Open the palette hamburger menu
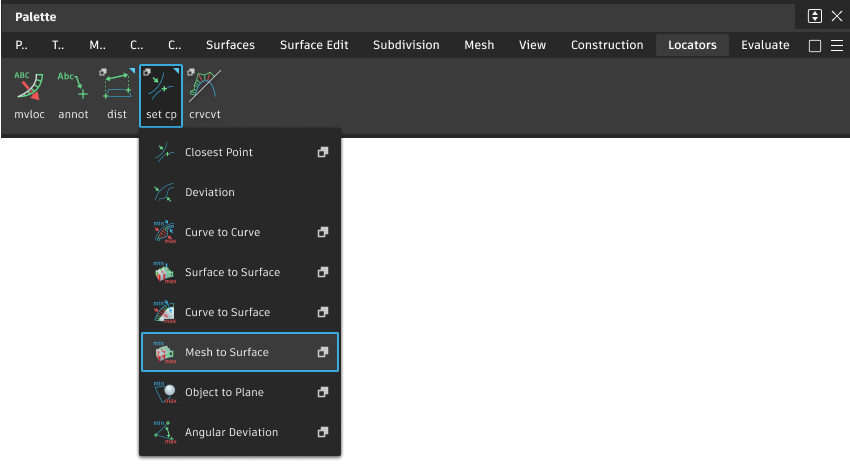The image size is (850, 470). pos(837,46)
